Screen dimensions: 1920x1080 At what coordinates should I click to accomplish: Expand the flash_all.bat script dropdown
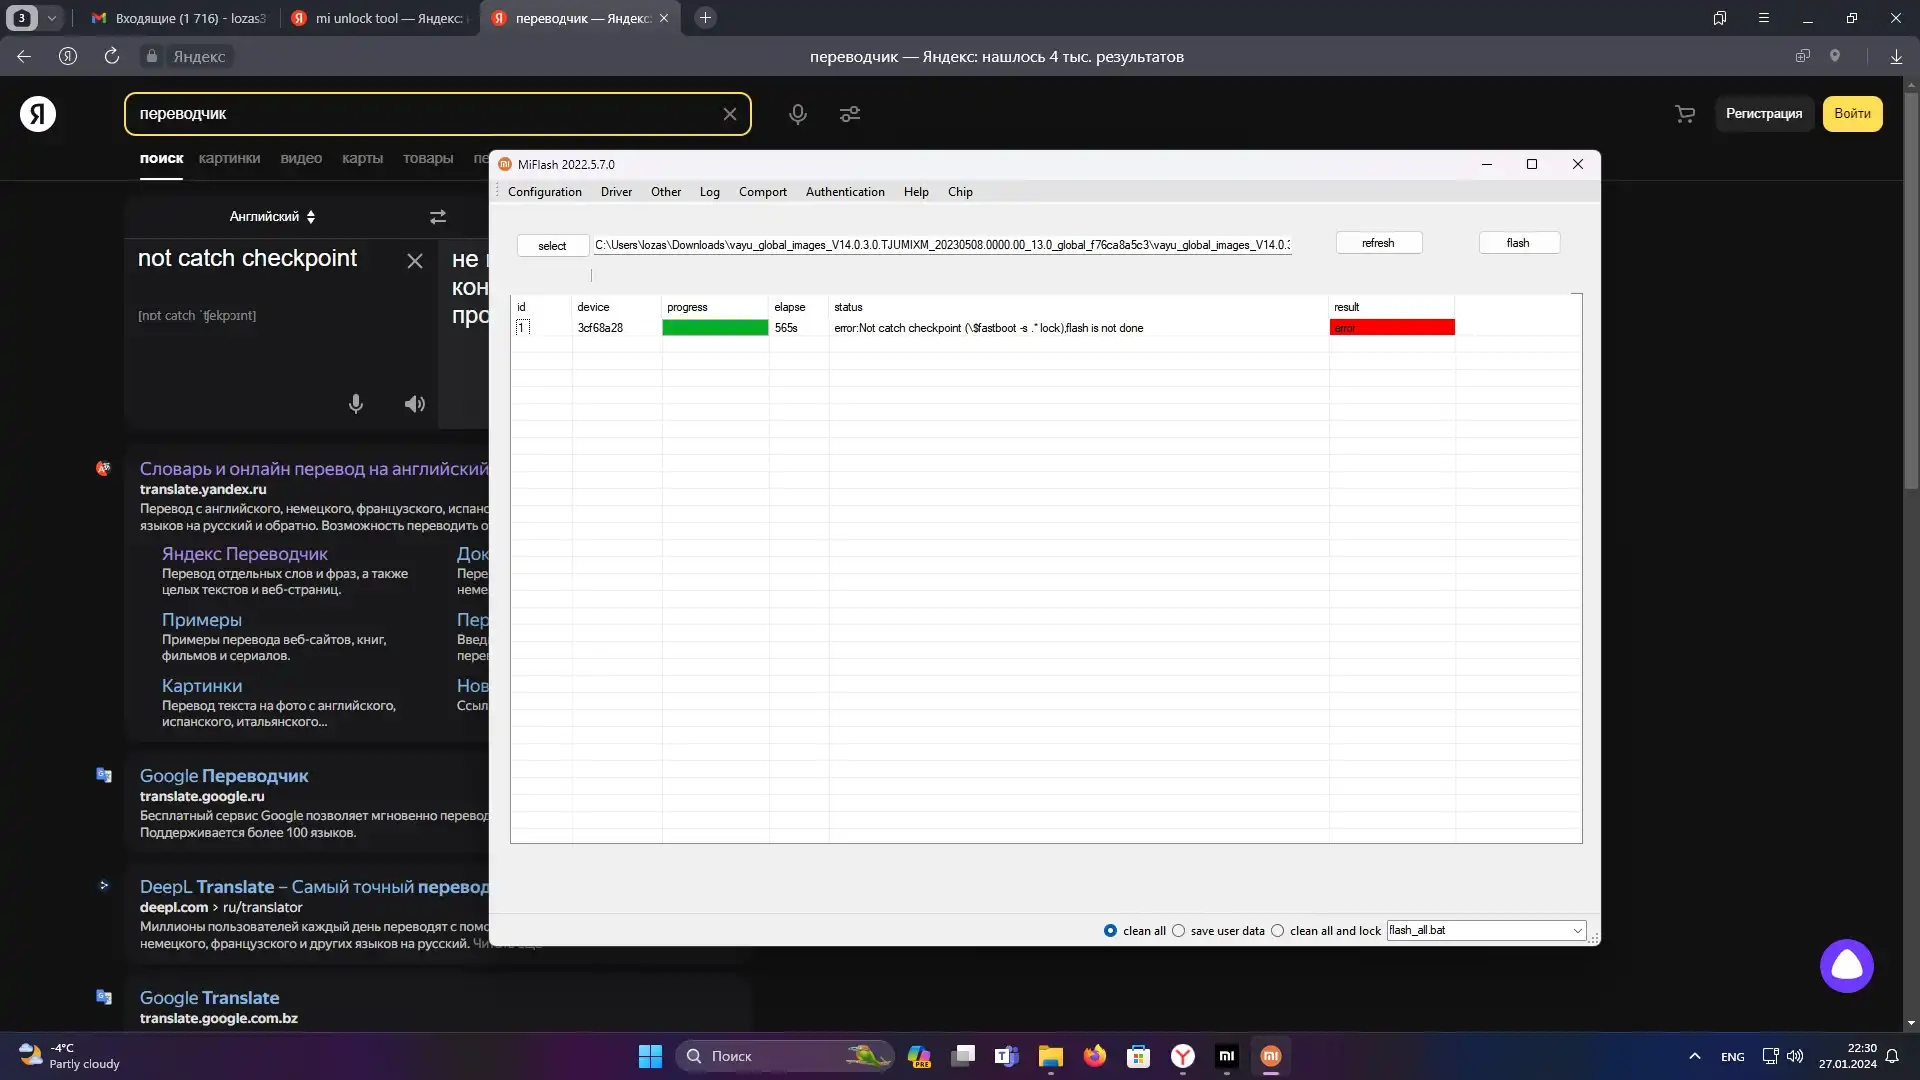pos(1577,931)
